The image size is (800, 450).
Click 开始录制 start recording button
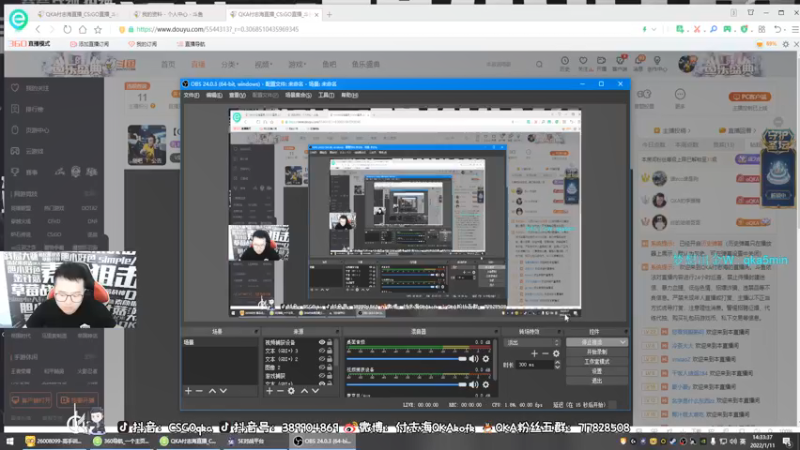click(596, 352)
